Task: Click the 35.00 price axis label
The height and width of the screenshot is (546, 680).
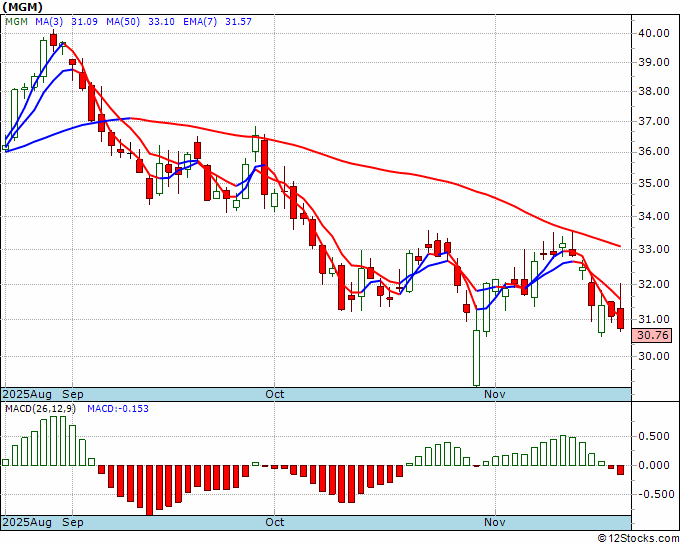Action: point(653,183)
